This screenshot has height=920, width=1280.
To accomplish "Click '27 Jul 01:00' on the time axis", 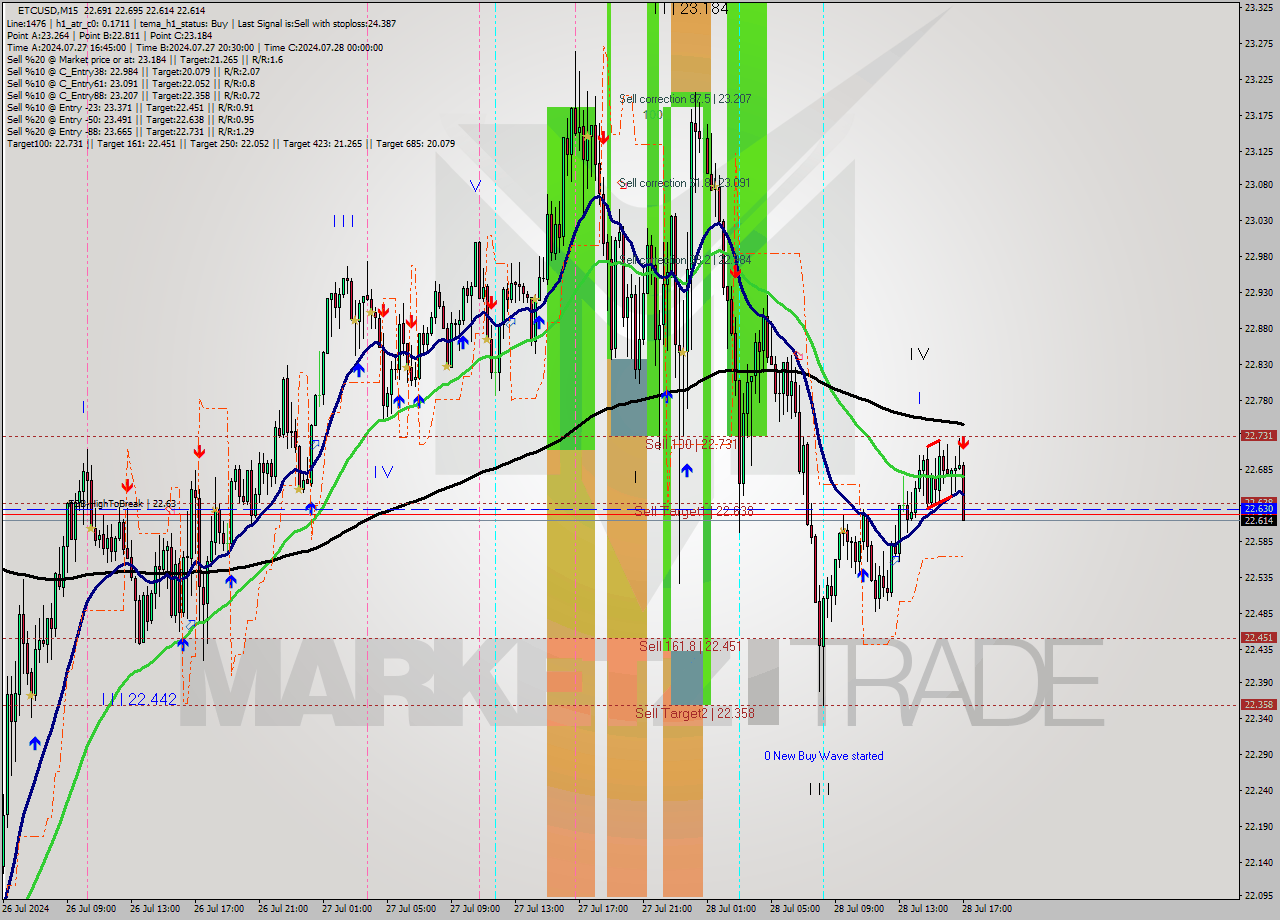I will click(347, 910).
